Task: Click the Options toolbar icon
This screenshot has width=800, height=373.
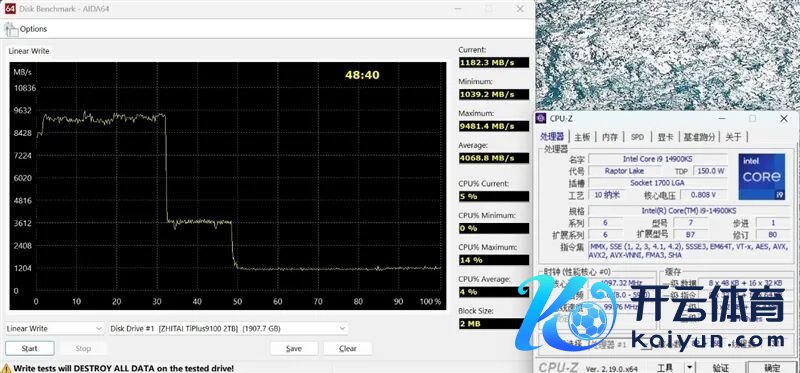Action: tap(11, 30)
